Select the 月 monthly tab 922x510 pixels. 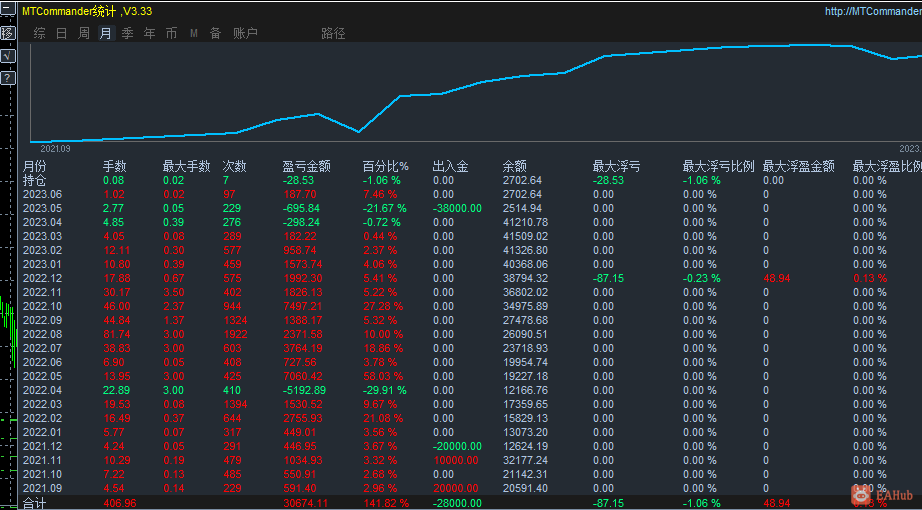[105, 34]
